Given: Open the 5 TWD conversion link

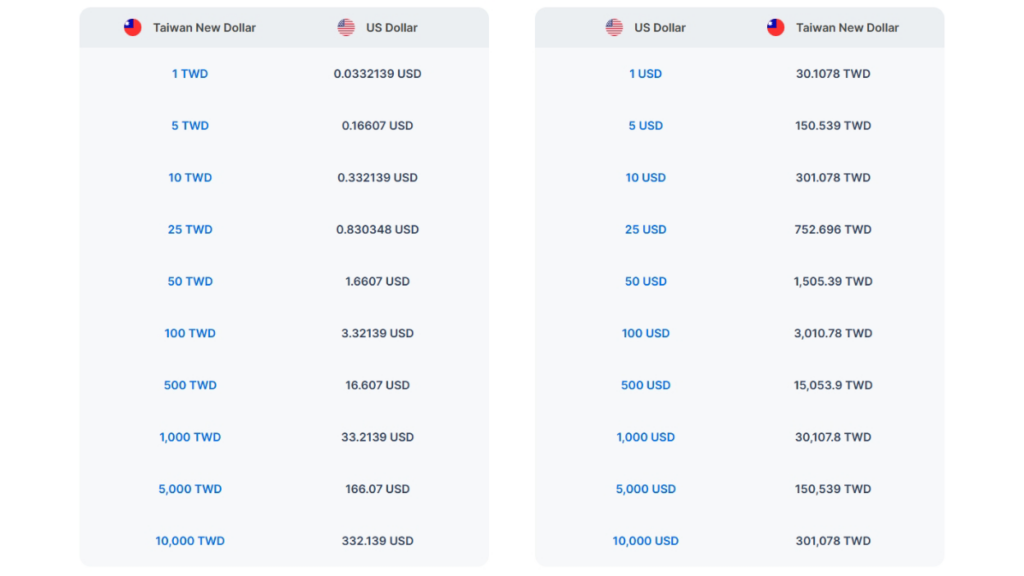Looking at the screenshot, I should tap(190, 126).
